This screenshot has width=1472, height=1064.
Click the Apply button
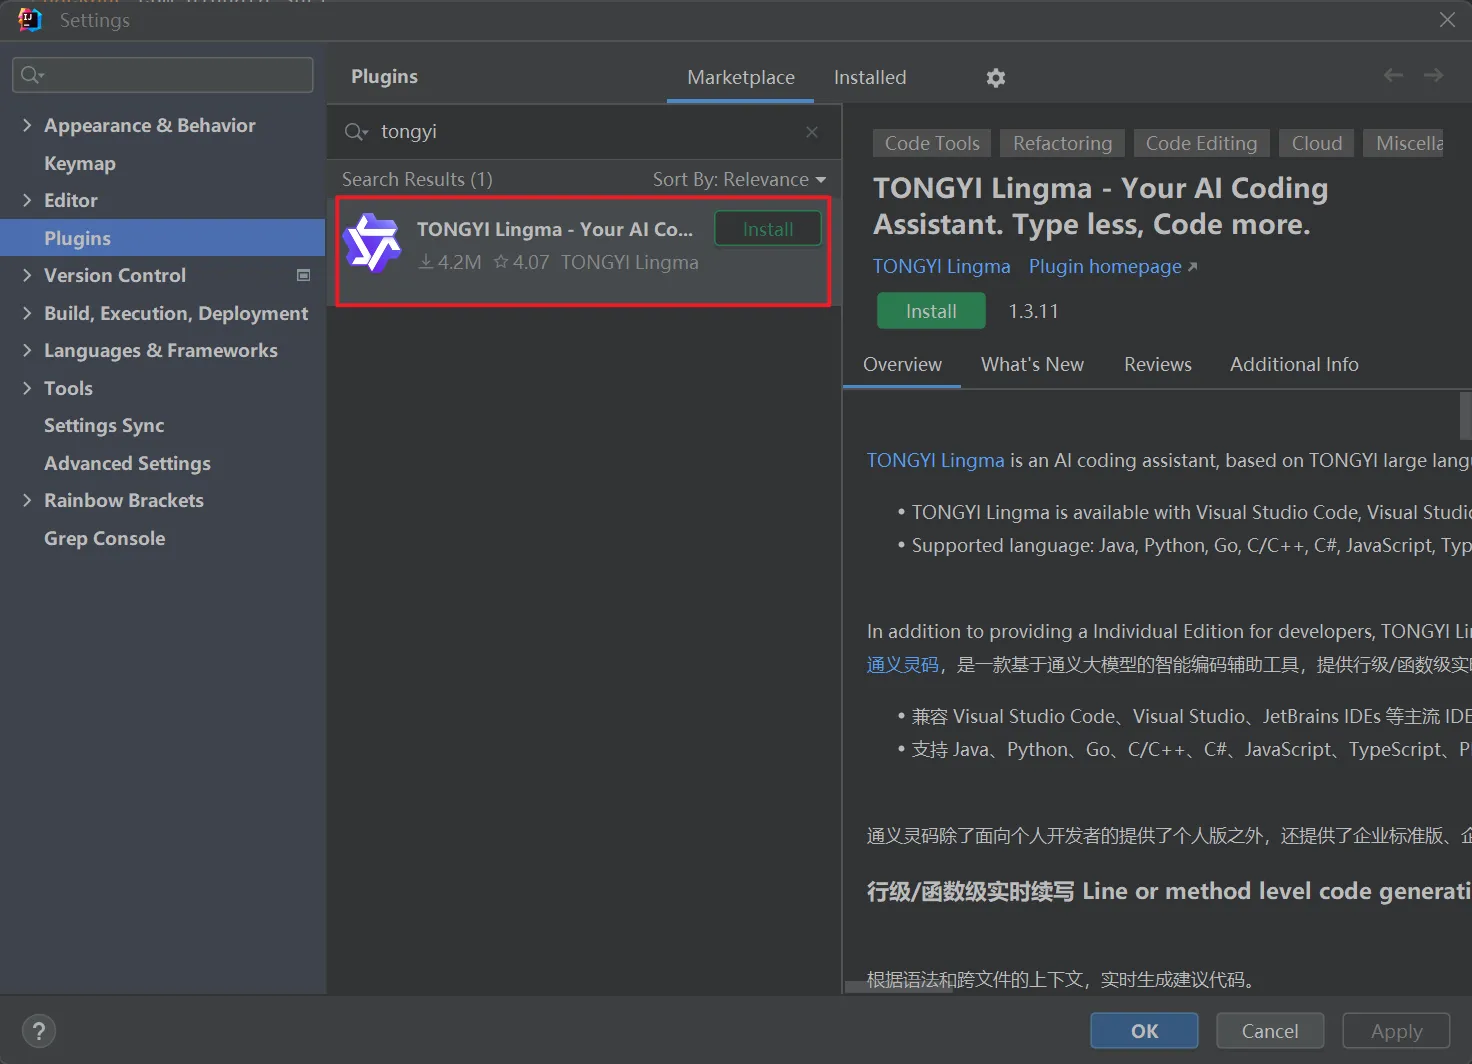pyautogui.click(x=1396, y=1031)
